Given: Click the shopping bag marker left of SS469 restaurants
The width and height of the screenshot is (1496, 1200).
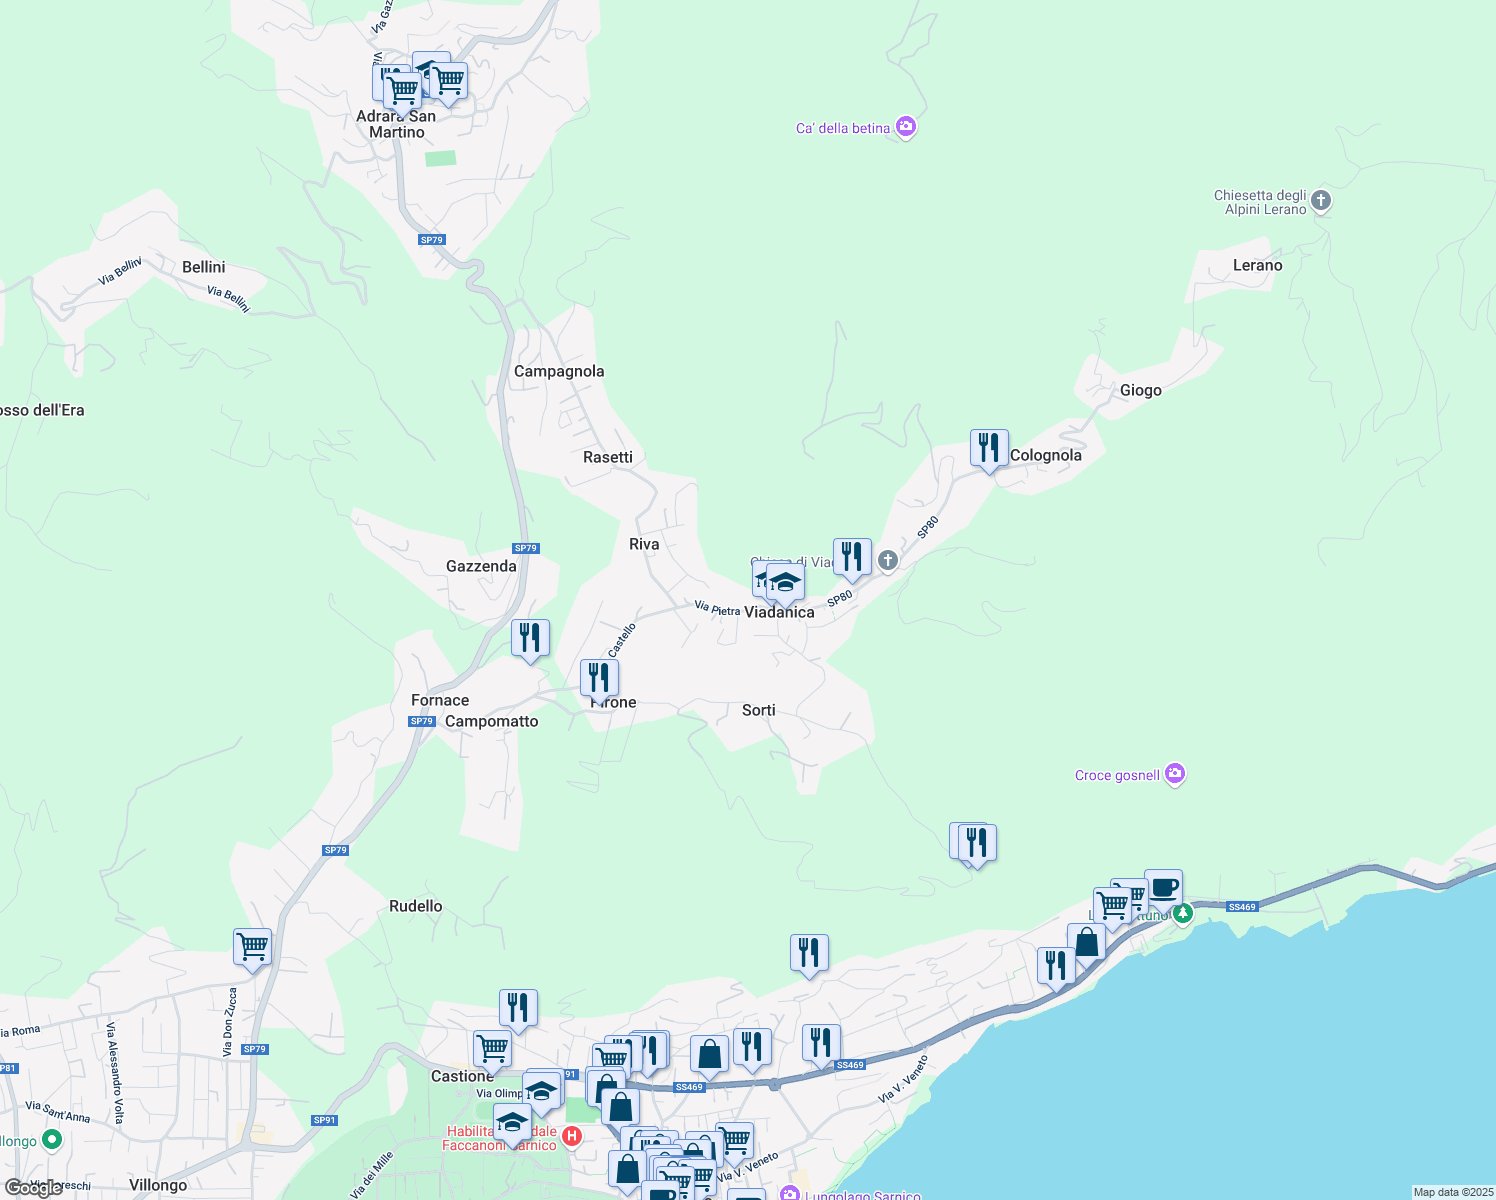Looking at the screenshot, I should pos(709,1056).
